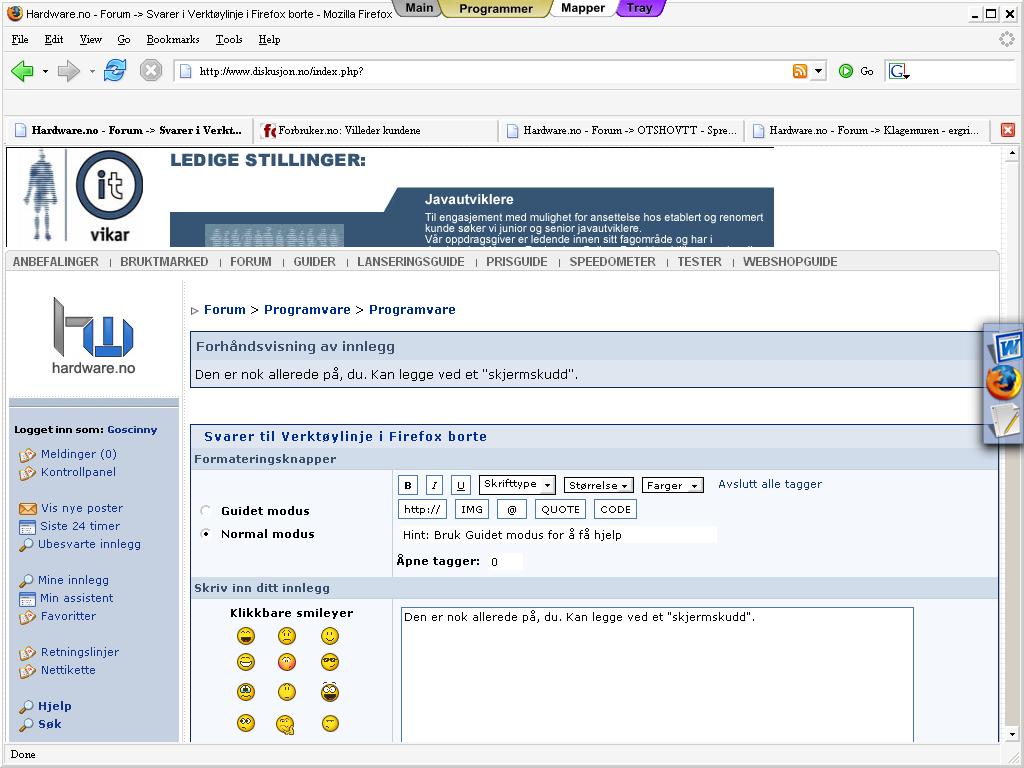
Task: Open the Meldinger (0) link
Action: click(78, 454)
